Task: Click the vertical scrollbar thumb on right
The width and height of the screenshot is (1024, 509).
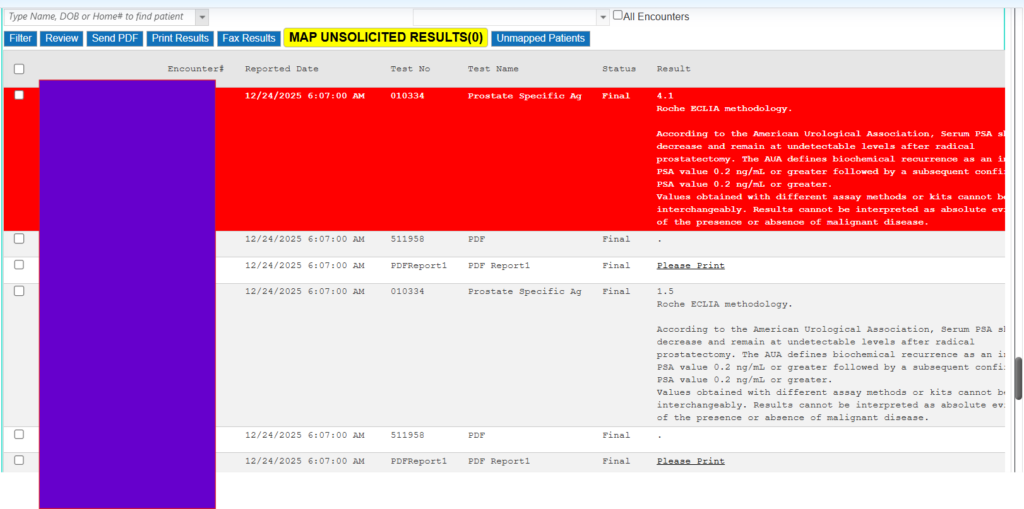Action: point(1018,378)
